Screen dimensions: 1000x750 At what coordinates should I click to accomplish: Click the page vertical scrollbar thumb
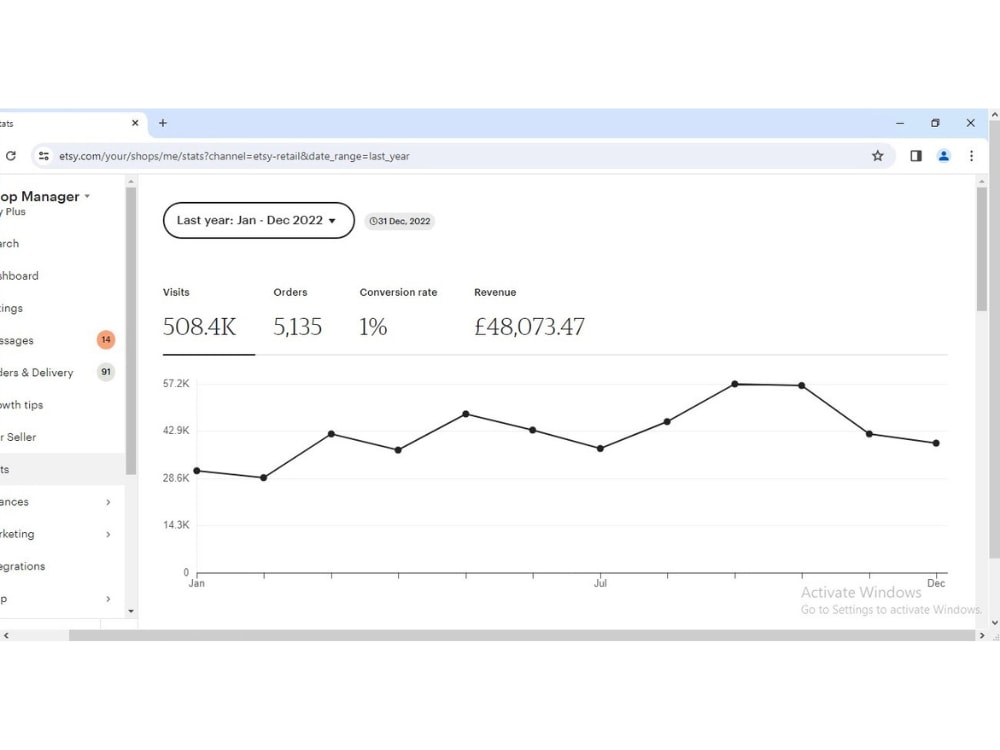[982, 249]
